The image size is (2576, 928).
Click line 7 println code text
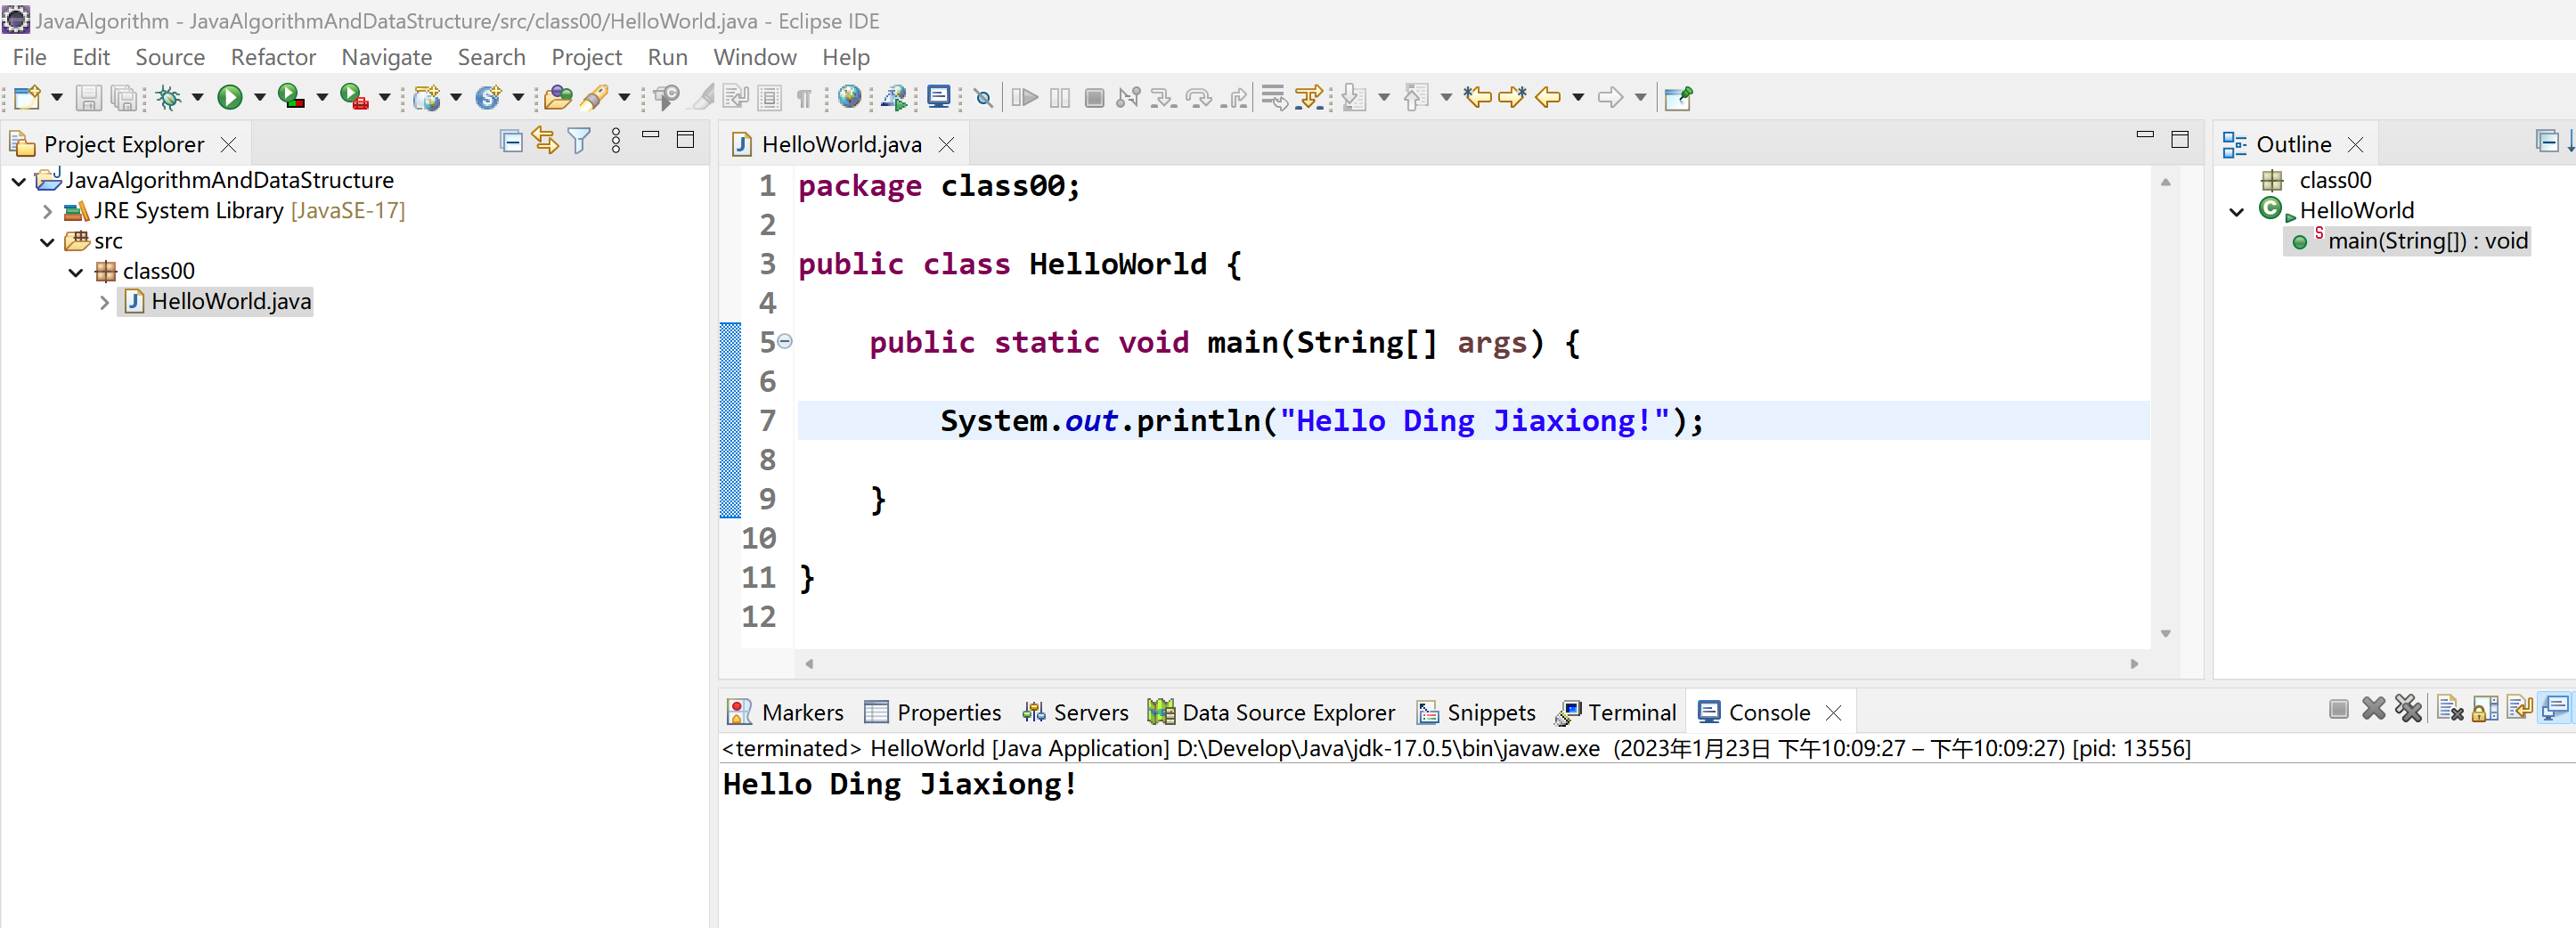point(1321,421)
